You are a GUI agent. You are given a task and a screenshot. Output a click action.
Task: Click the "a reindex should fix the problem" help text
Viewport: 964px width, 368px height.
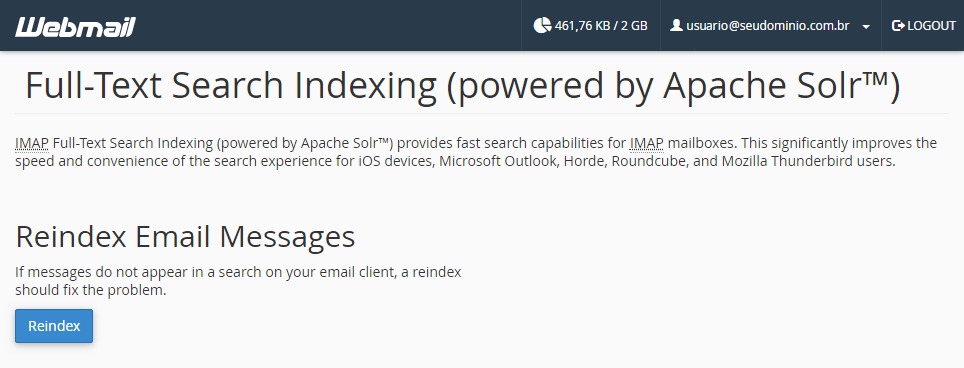pyautogui.click(x=238, y=281)
